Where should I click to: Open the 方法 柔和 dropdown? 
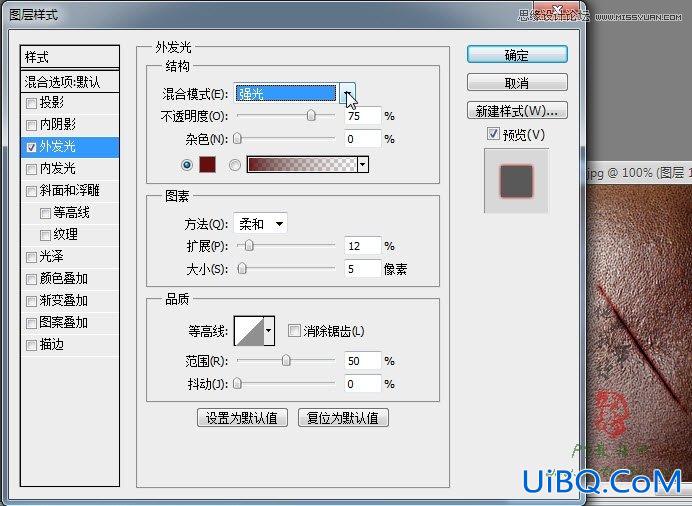click(260, 224)
